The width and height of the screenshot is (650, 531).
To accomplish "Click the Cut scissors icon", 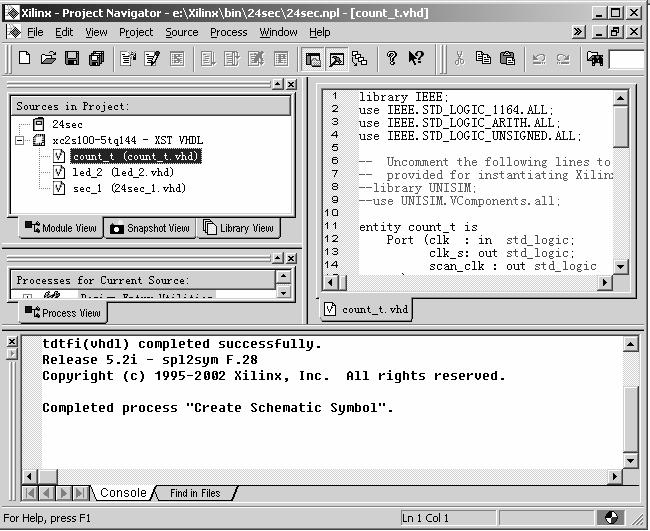I will coord(459,58).
